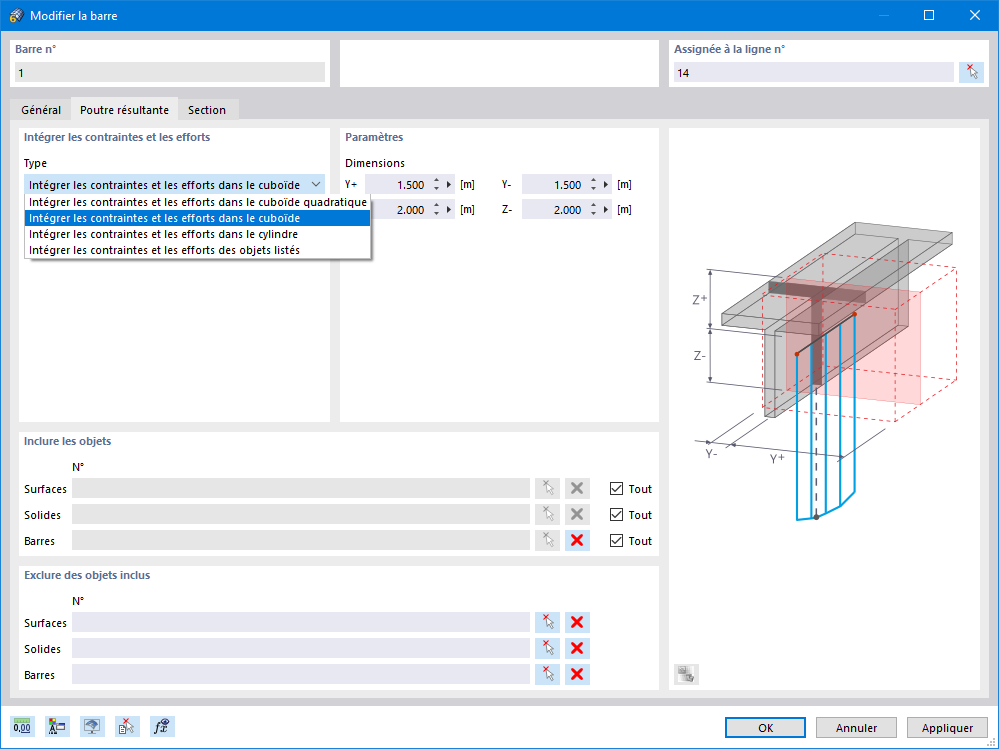Collapse the Type dropdown with its arrow
999x749 pixels.
pyautogui.click(x=315, y=185)
